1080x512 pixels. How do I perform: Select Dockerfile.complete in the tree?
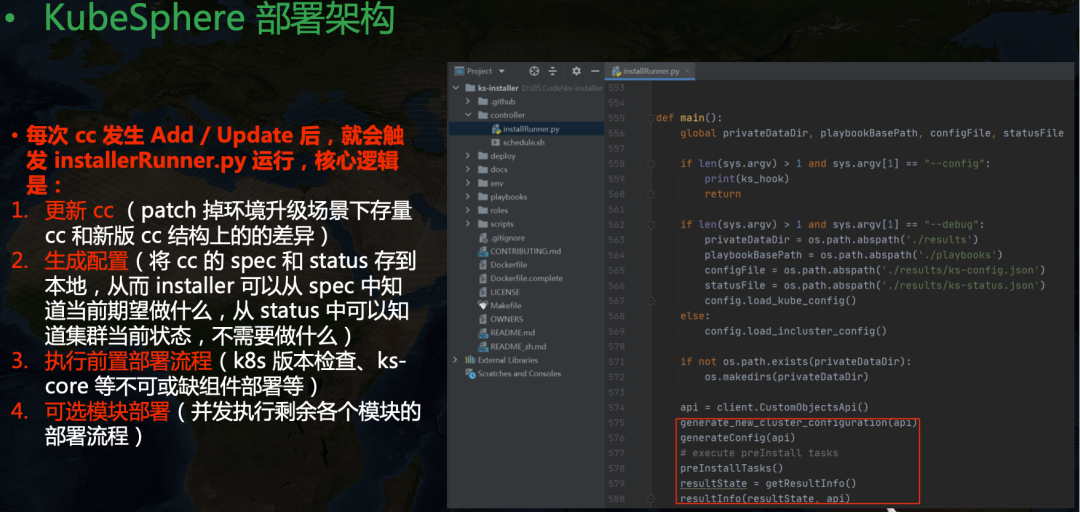[526, 278]
